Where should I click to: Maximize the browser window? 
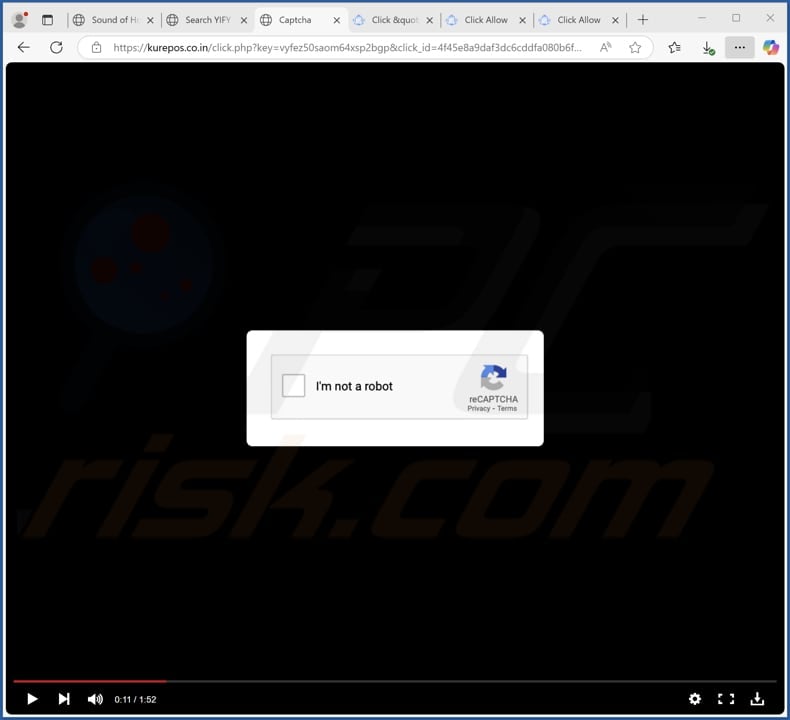(x=736, y=18)
